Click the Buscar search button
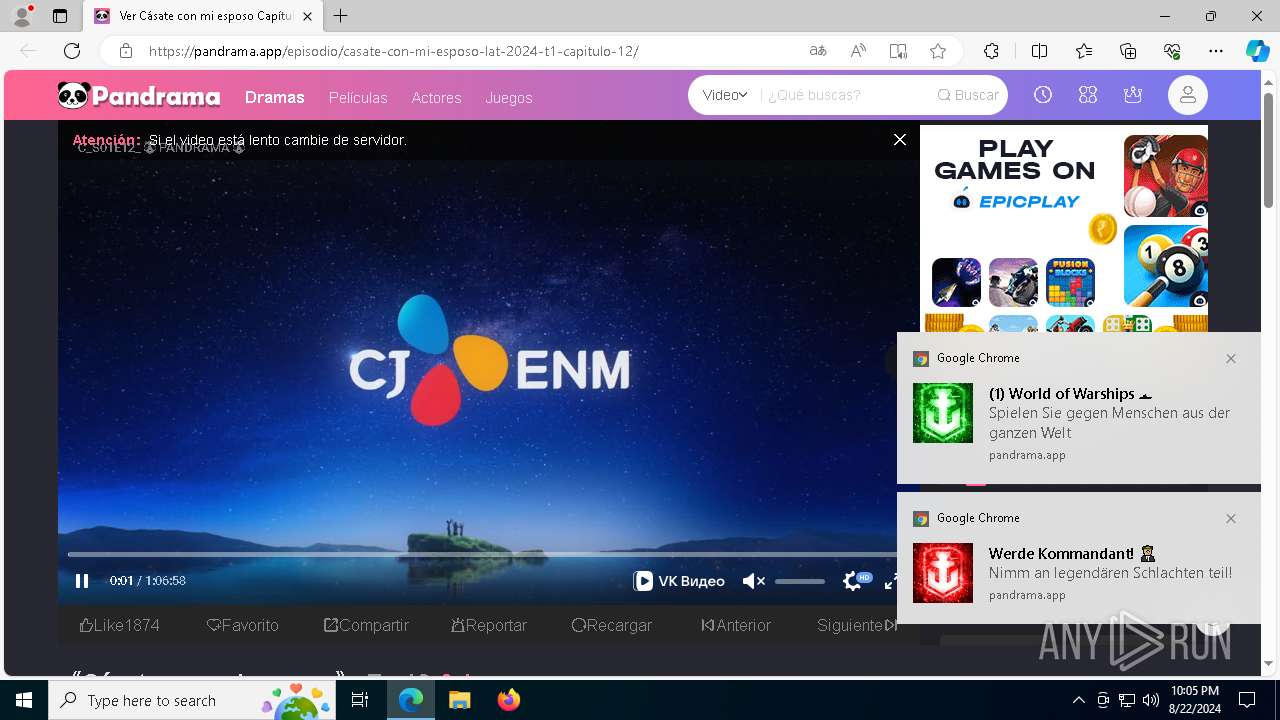Viewport: 1280px width, 720px height. [968, 95]
